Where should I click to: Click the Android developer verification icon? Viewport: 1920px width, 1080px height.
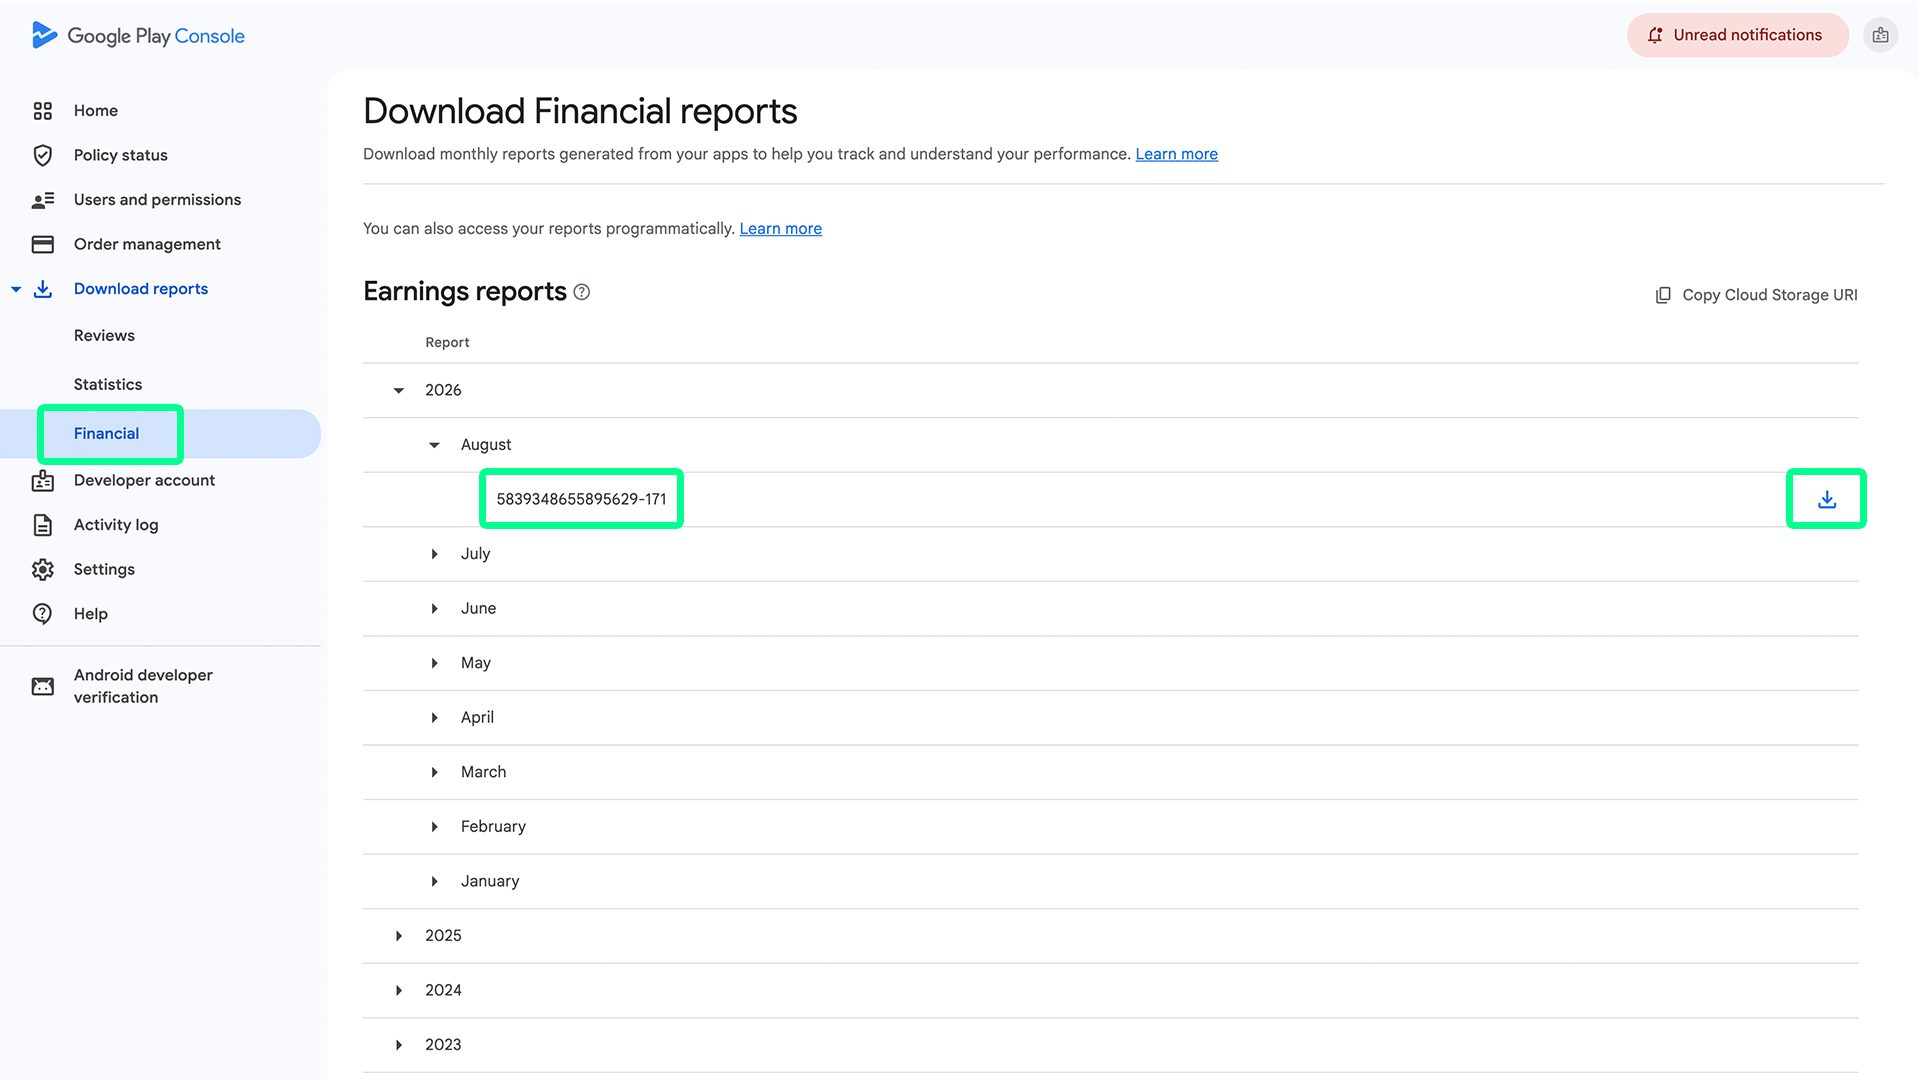point(42,686)
